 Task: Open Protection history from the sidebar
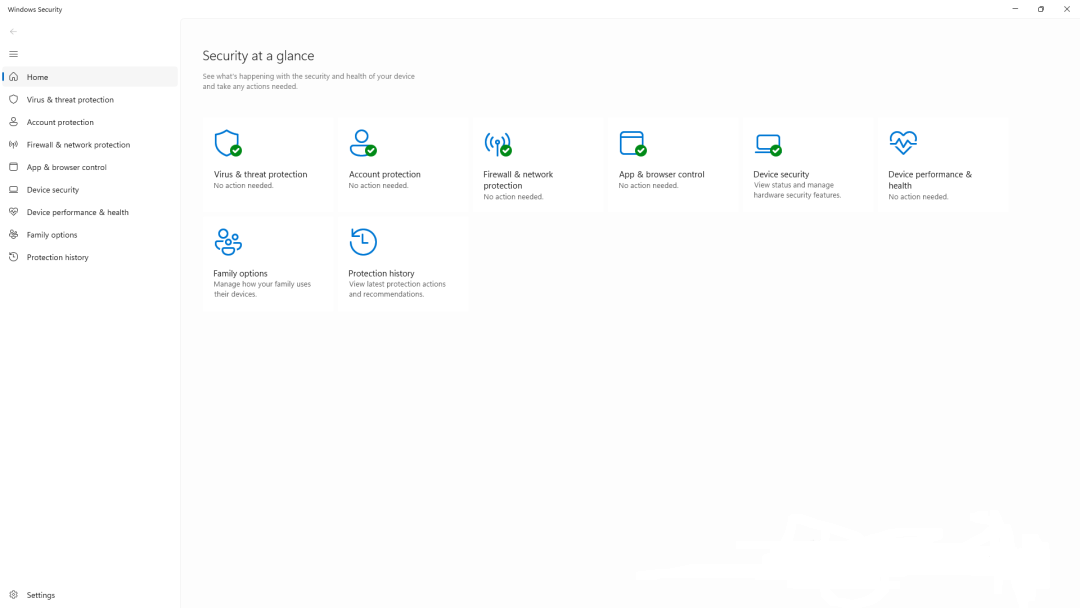[x=56, y=257]
